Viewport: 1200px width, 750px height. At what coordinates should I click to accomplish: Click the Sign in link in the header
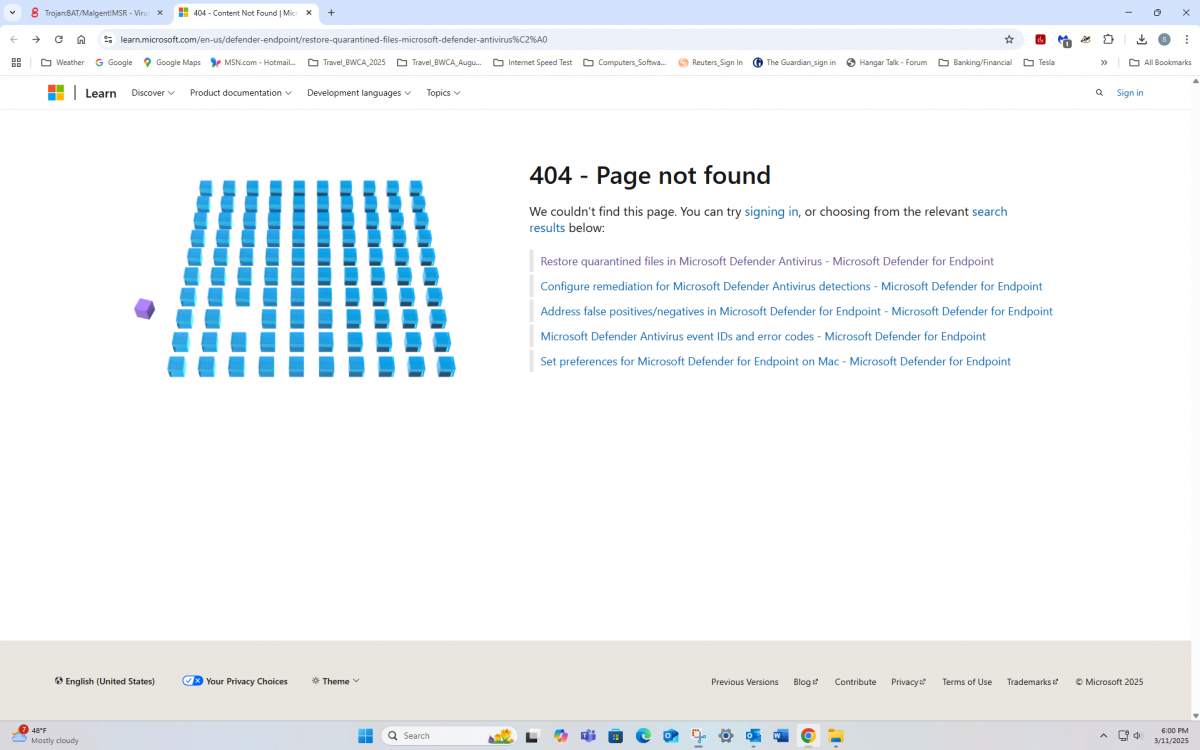click(1130, 93)
